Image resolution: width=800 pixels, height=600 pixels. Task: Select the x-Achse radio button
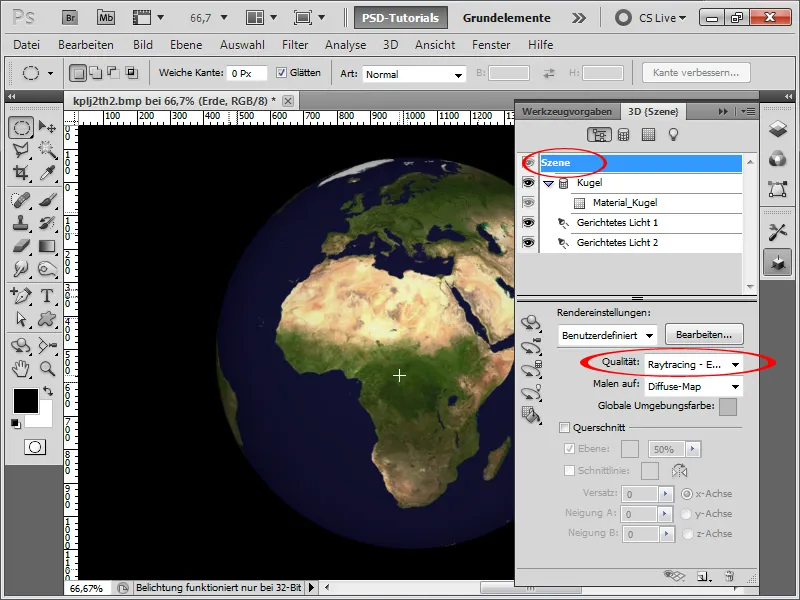(x=687, y=494)
